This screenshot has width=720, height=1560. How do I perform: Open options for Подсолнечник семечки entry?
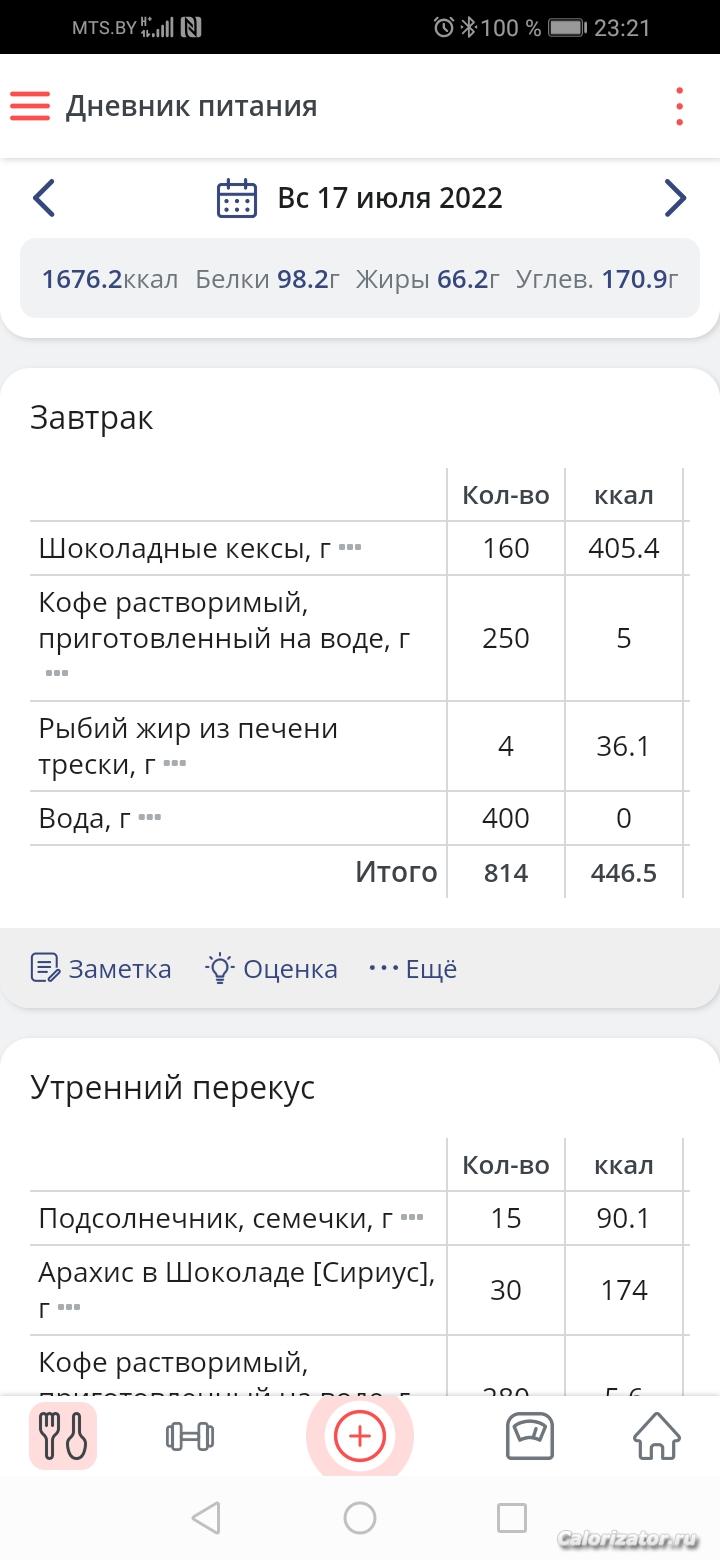411,1218
